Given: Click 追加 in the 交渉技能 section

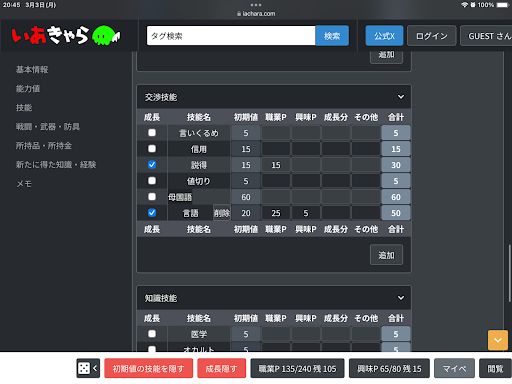Looking at the screenshot, I should tap(386, 255).
